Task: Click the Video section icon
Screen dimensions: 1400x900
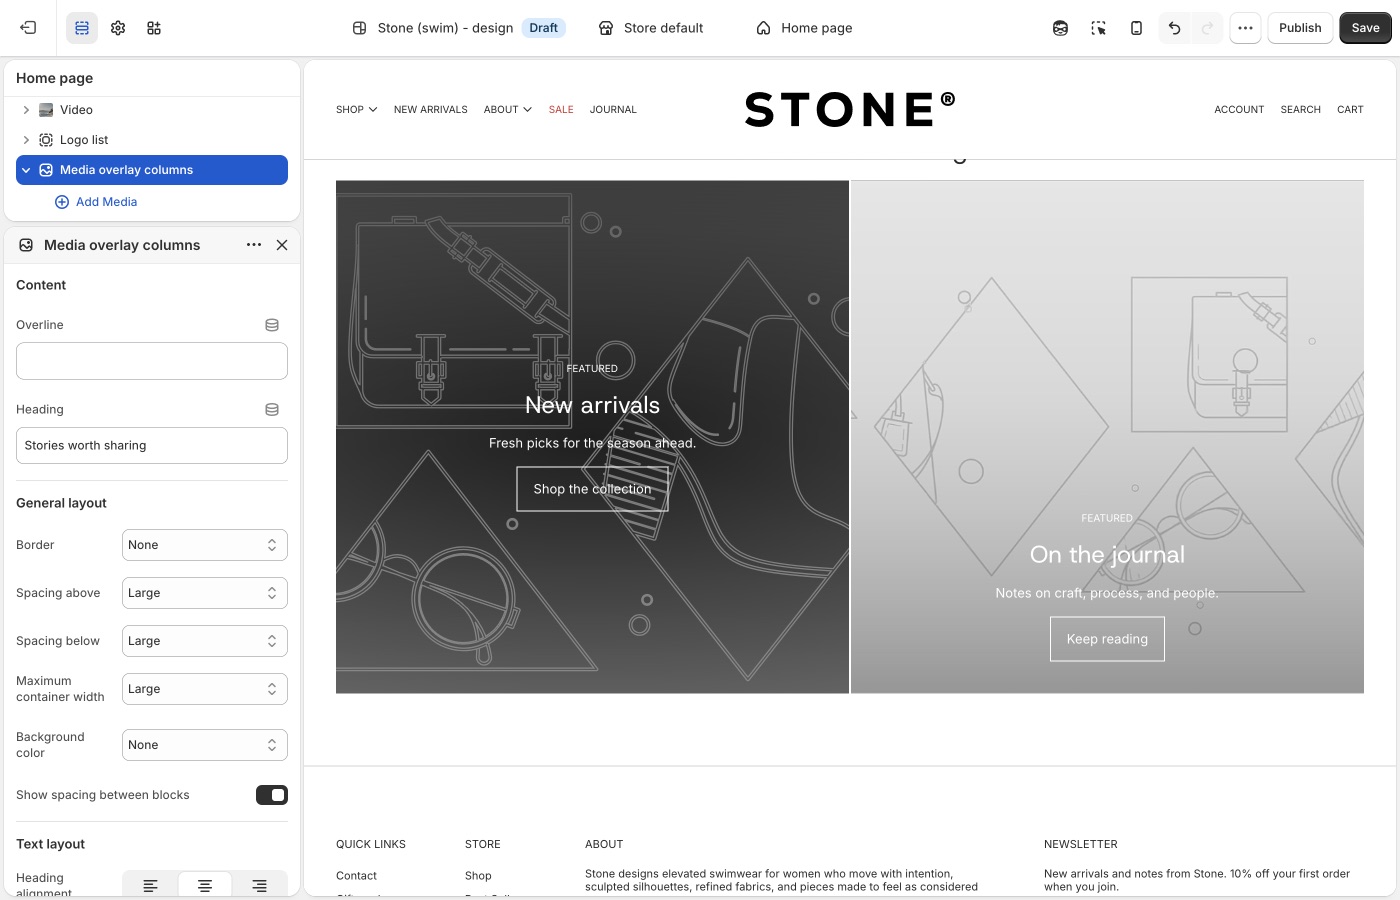Action: click(x=46, y=110)
